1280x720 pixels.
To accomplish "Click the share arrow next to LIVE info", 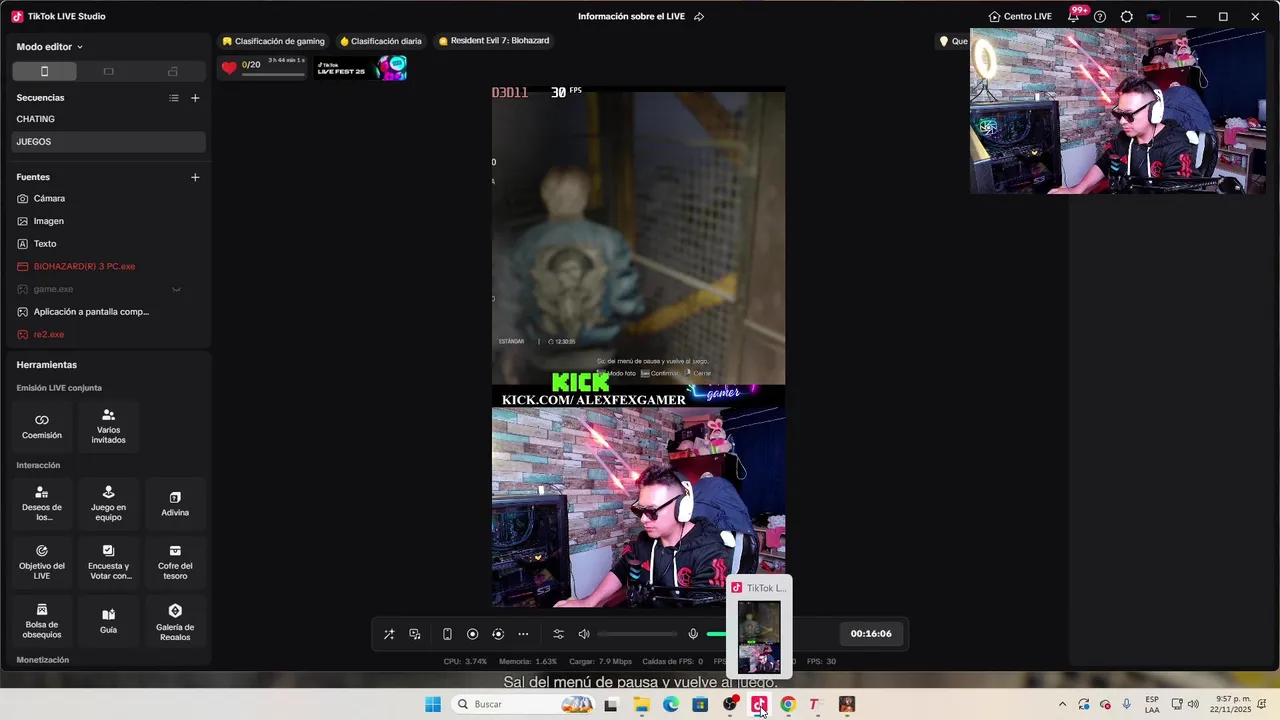I will pyautogui.click(x=699, y=16).
